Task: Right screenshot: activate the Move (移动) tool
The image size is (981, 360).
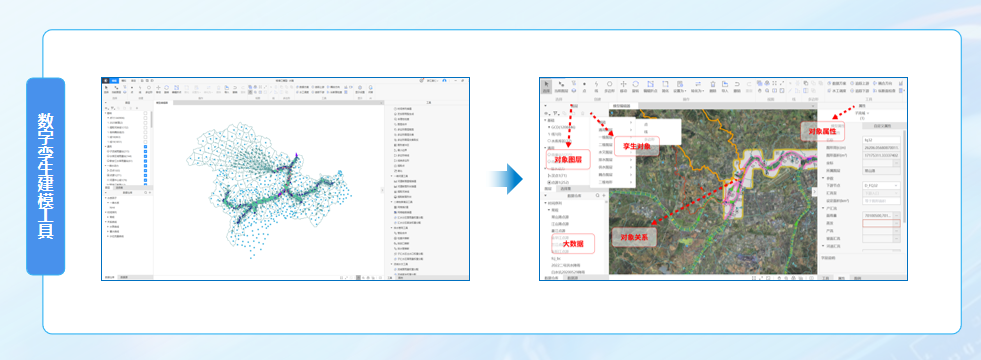Action: coord(623,86)
